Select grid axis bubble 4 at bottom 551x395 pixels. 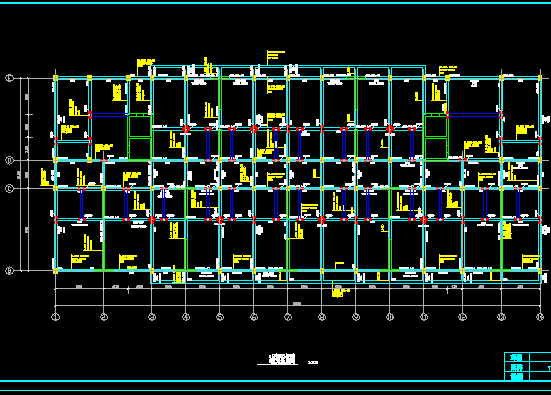coord(186,317)
